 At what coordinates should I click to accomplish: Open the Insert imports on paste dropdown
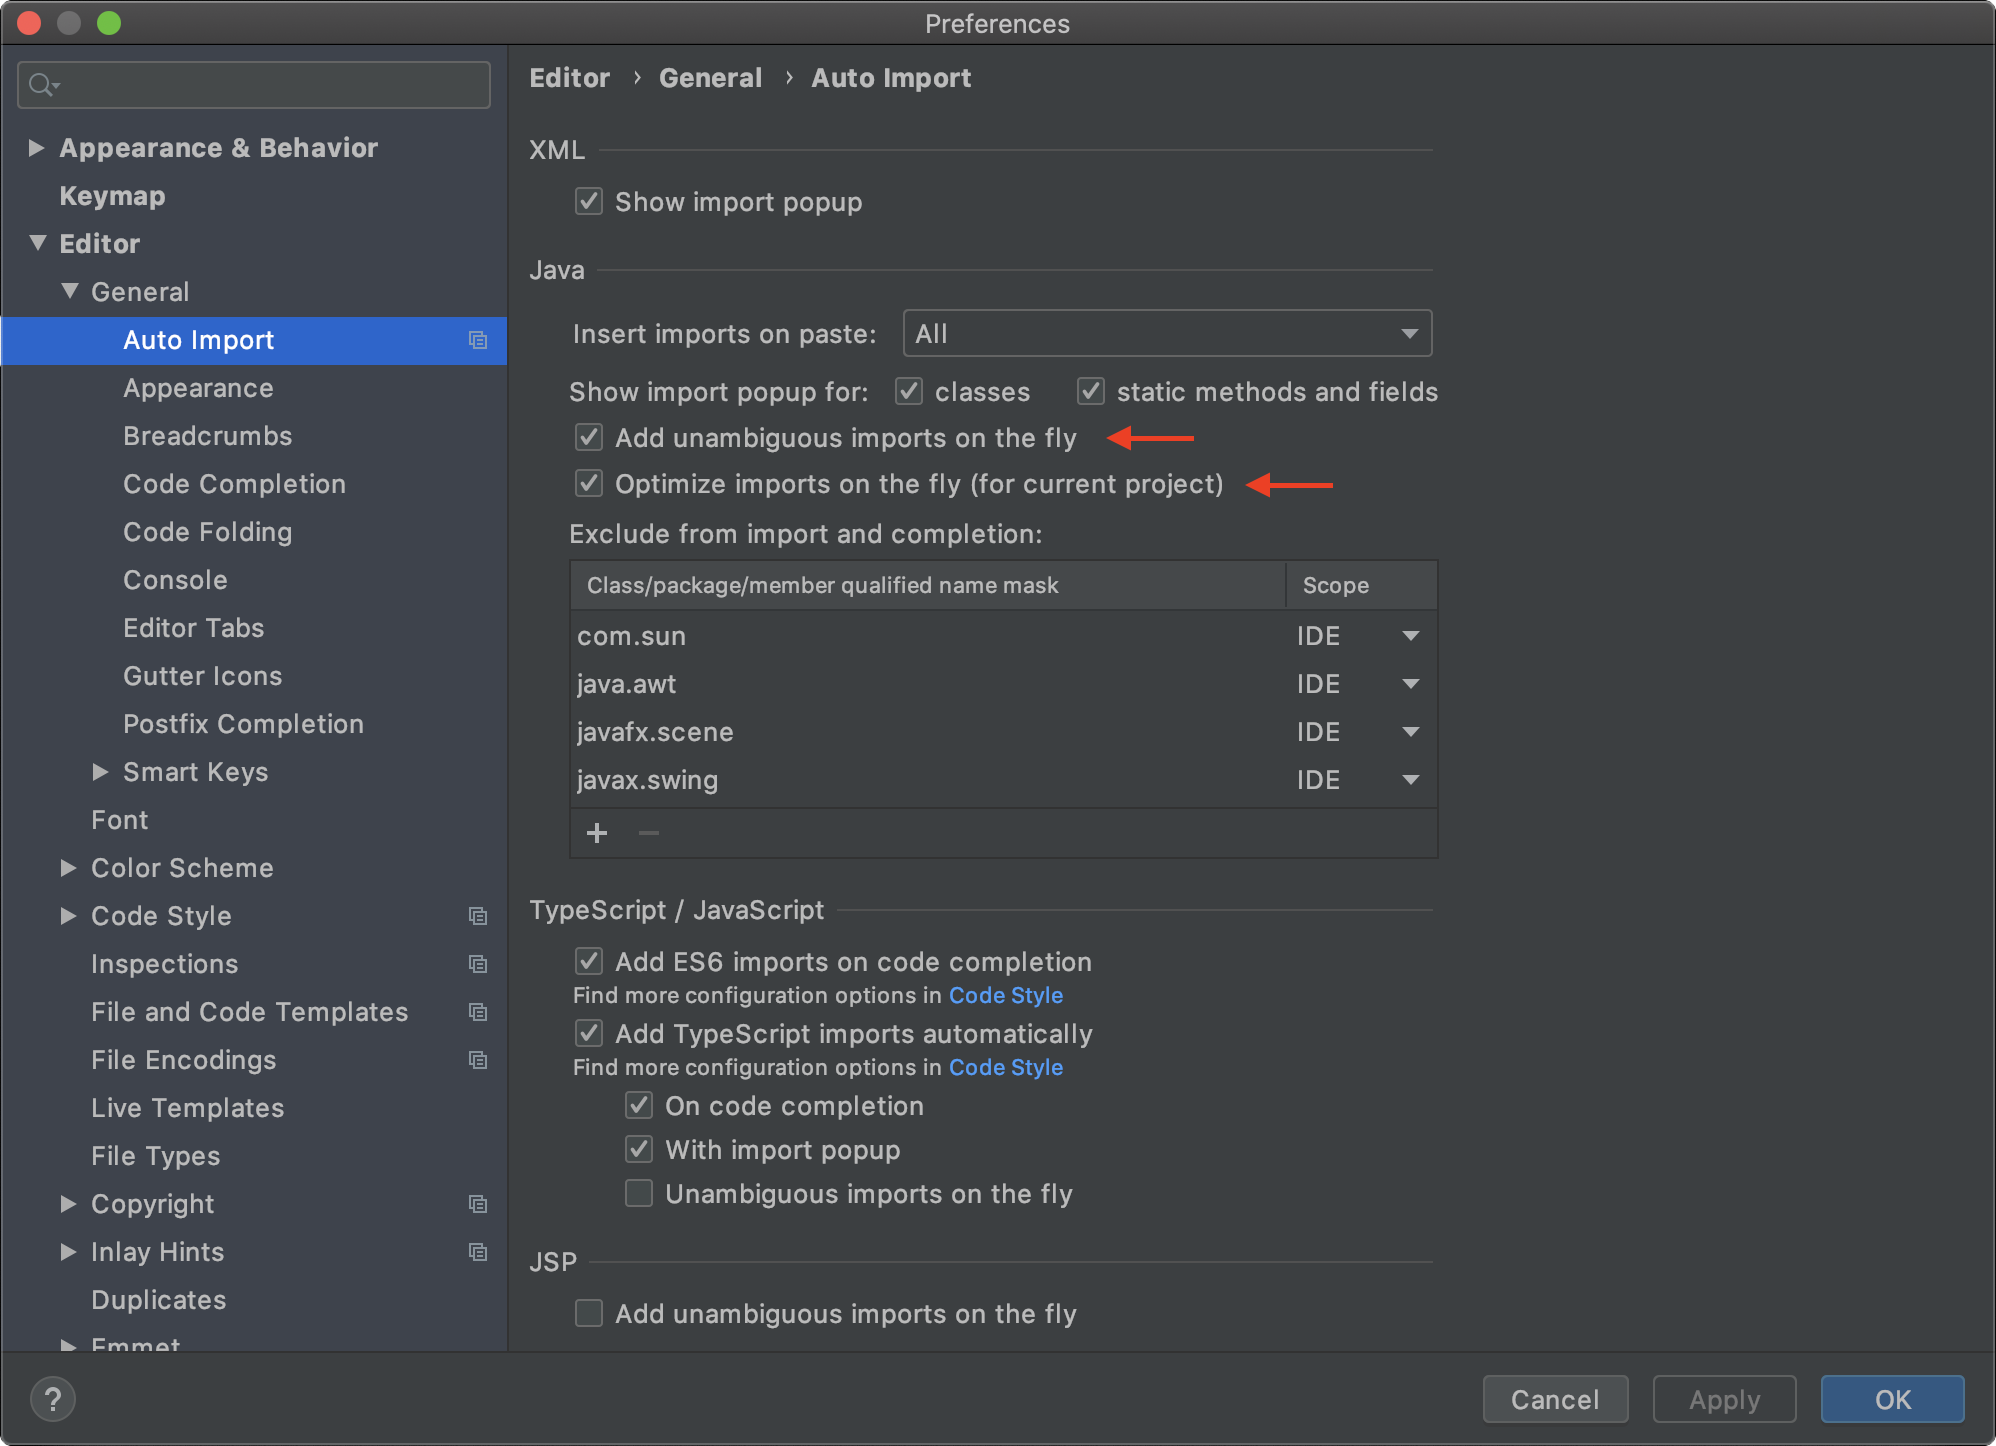click(x=1409, y=333)
